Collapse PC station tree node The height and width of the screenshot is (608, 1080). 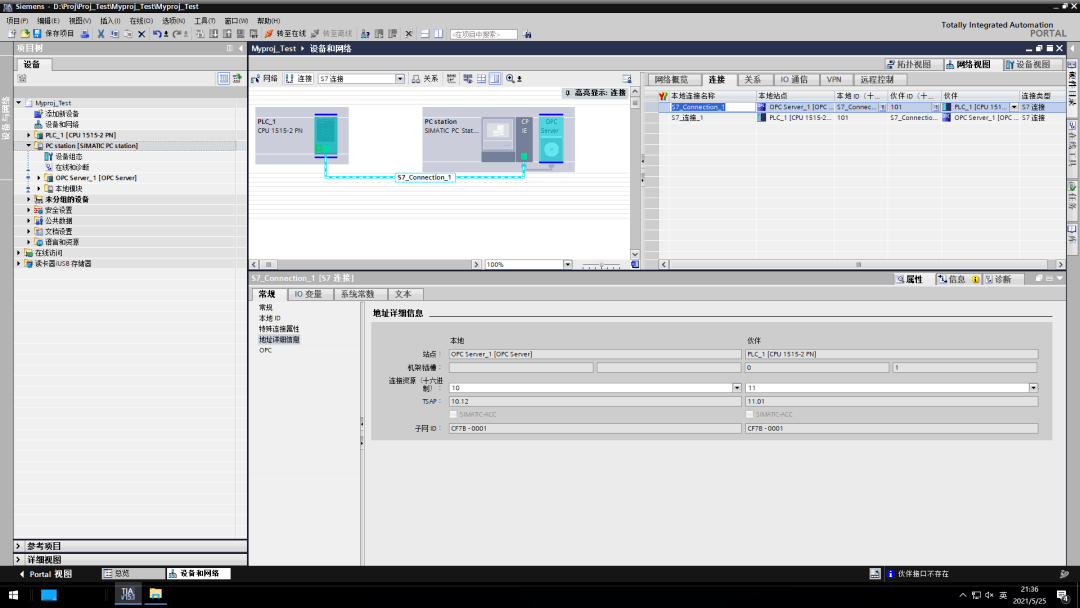(x=28, y=146)
